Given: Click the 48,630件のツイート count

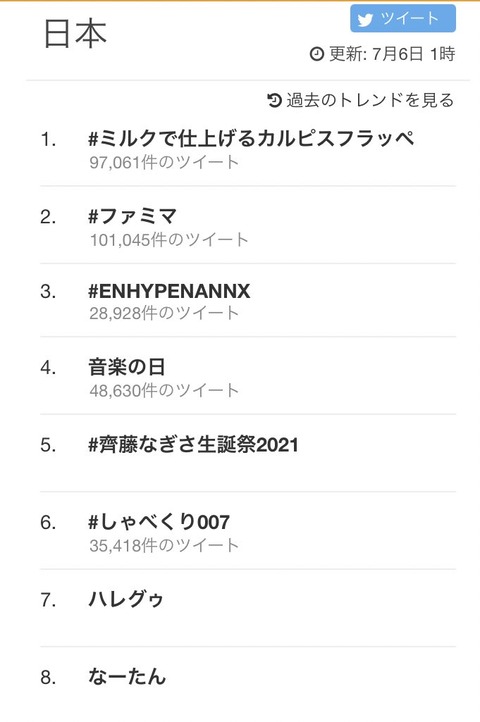Looking at the screenshot, I should coord(164,390).
